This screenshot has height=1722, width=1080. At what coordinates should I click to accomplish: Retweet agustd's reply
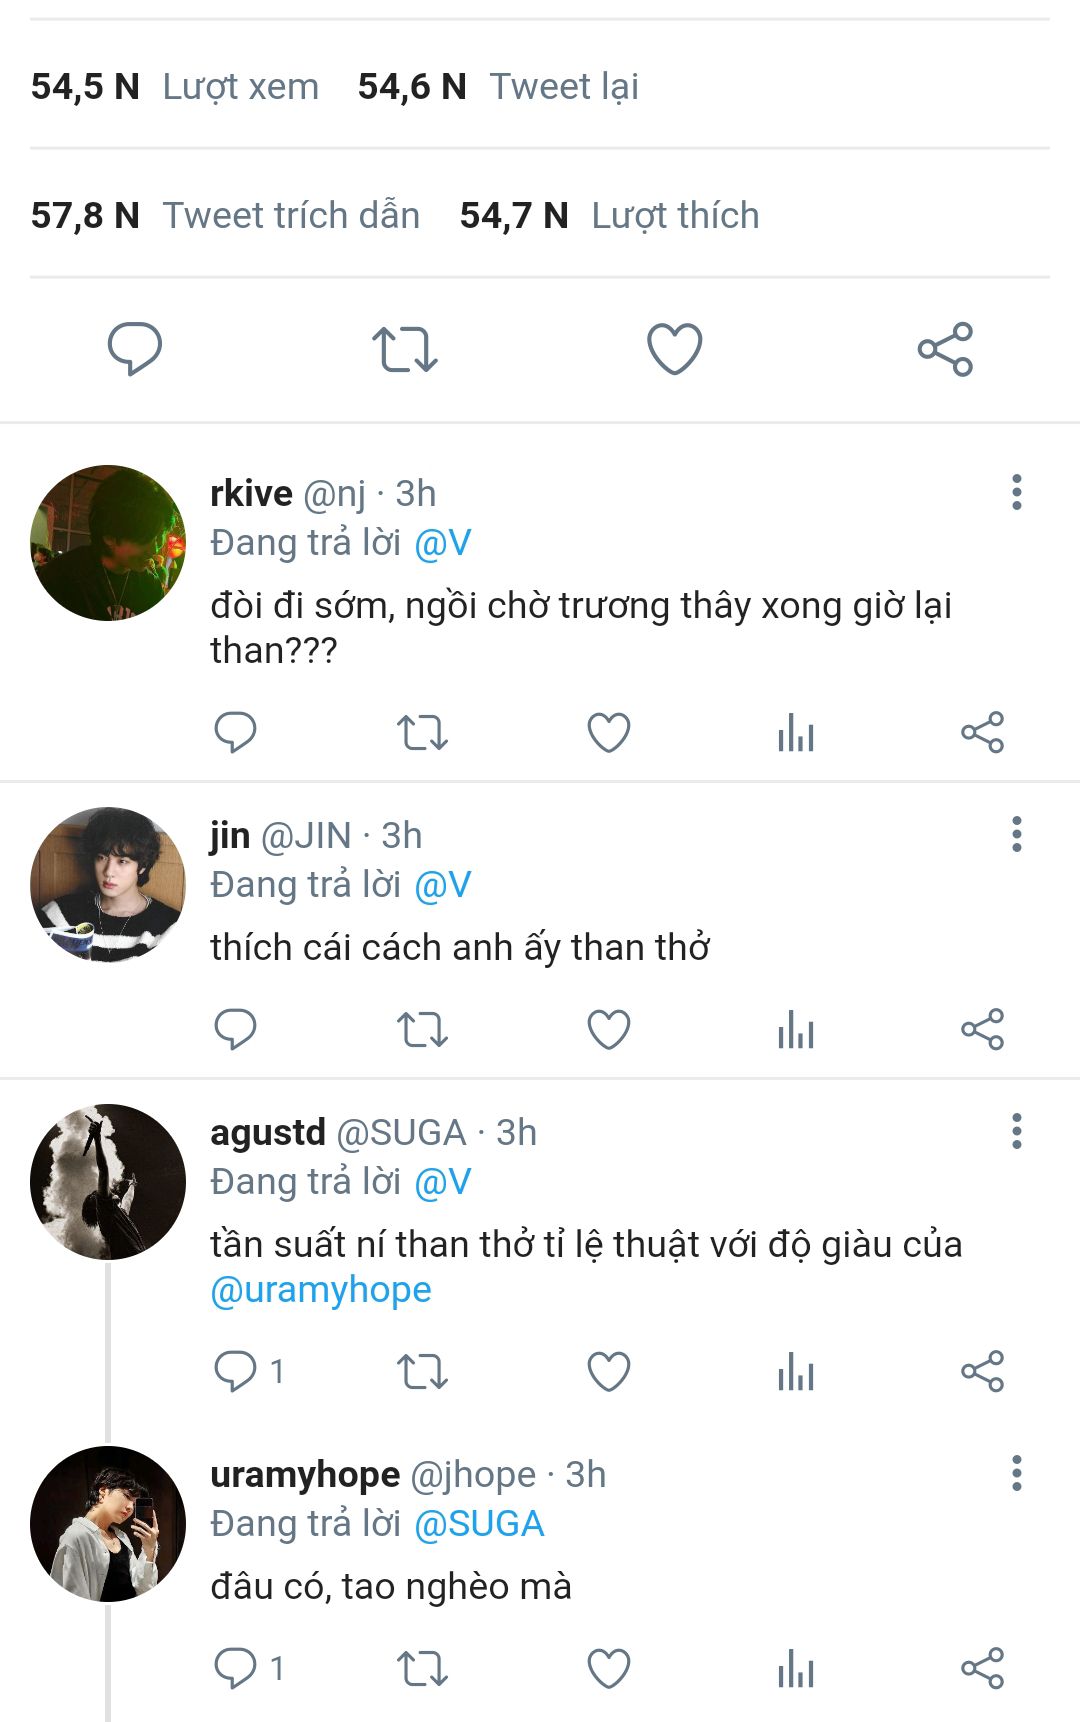point(422,1371)
